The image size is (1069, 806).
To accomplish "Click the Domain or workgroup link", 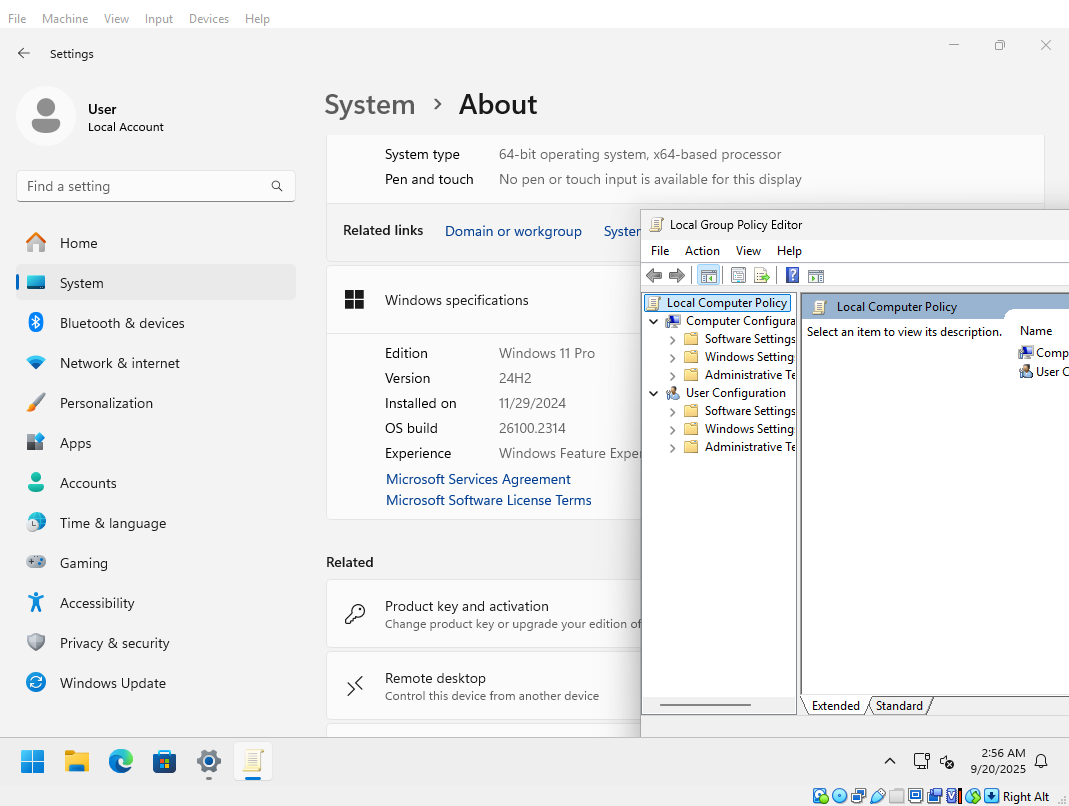I will point(513,231).
